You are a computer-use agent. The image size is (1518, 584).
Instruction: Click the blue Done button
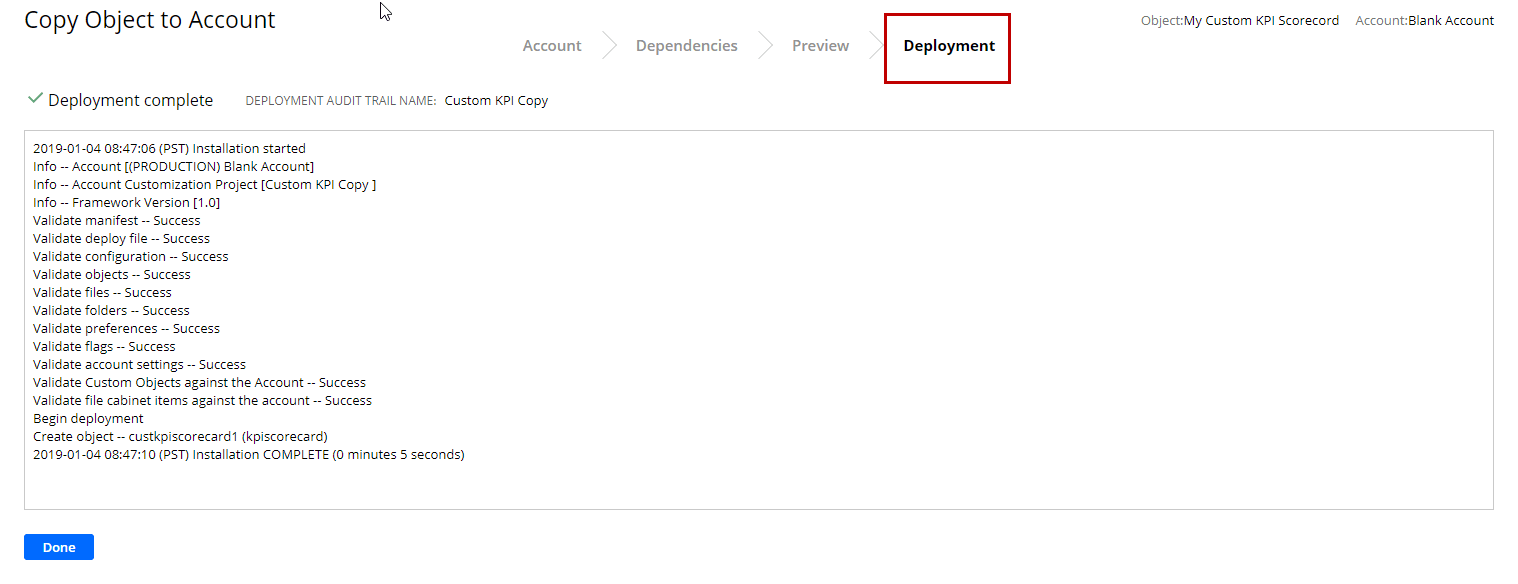coord(59,547)
